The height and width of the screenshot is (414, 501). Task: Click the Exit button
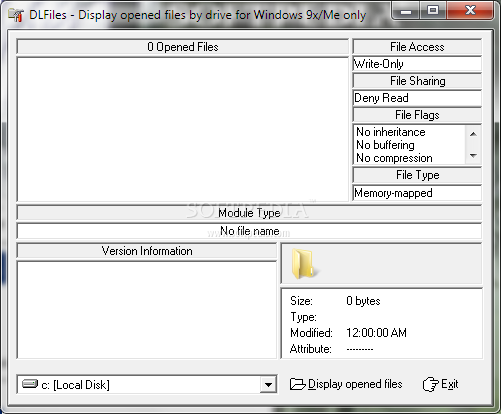pyautogui.click(x=441, y=384)
